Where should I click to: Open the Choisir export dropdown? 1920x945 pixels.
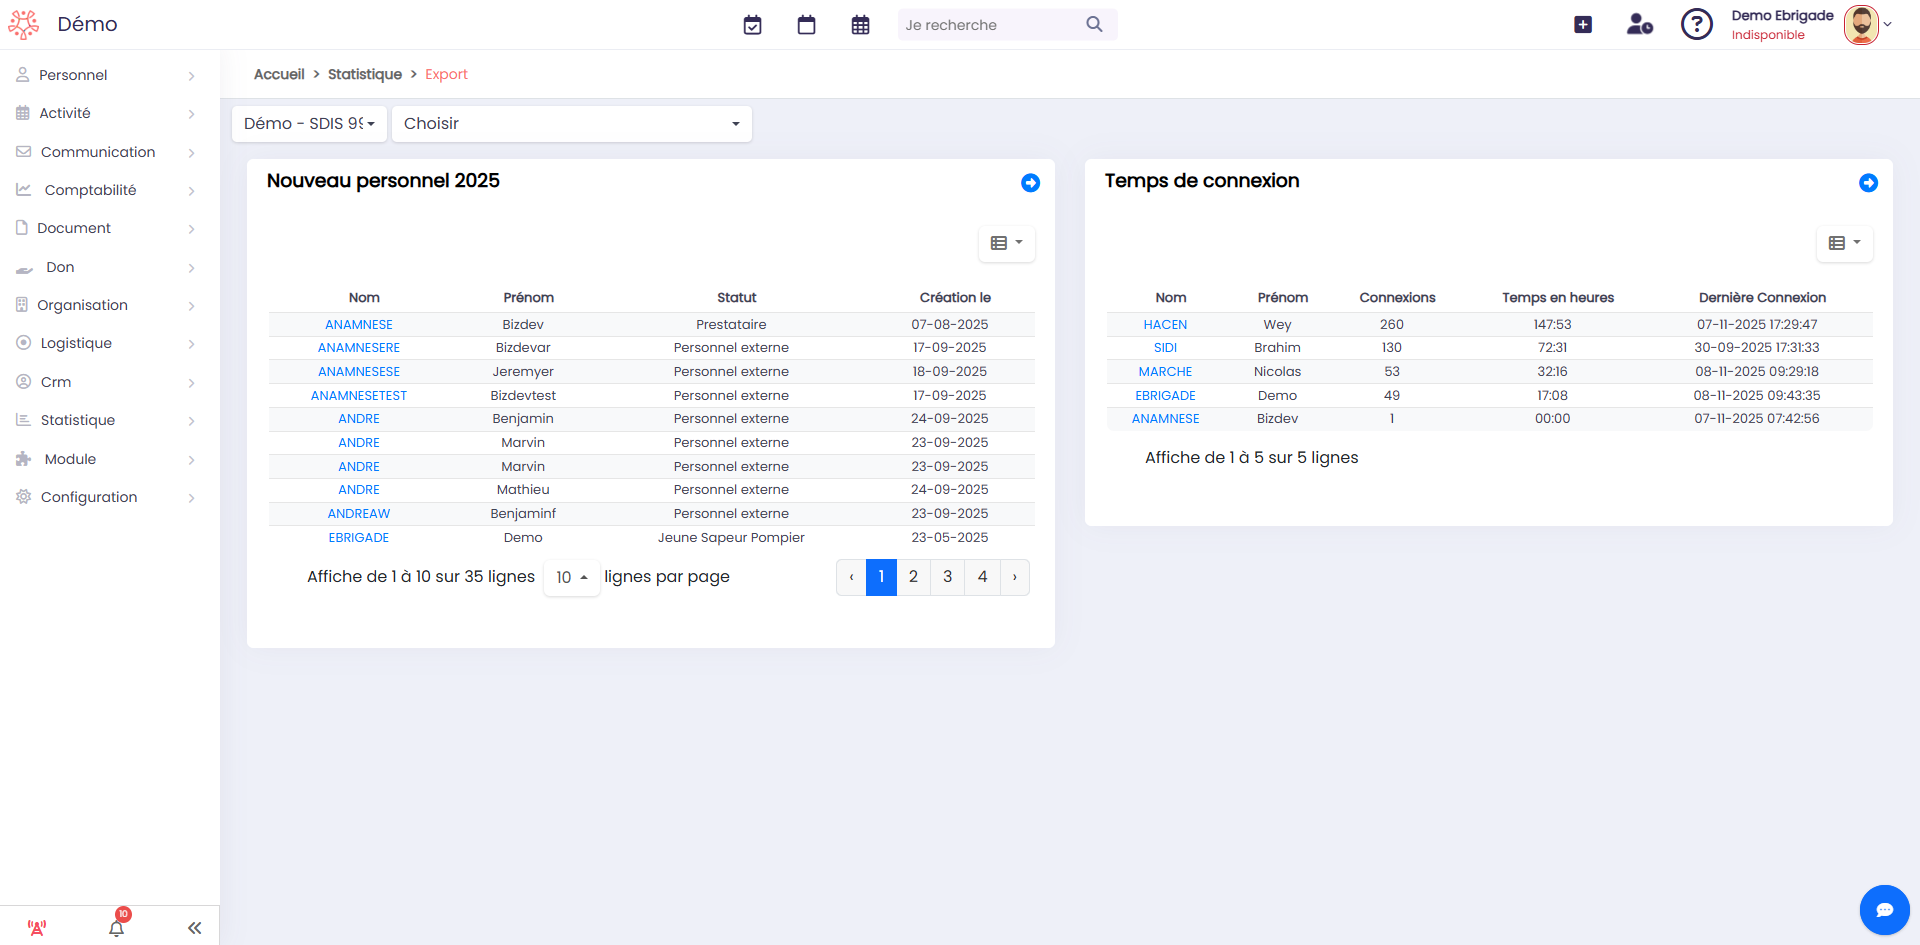click(x=571, y=124)
